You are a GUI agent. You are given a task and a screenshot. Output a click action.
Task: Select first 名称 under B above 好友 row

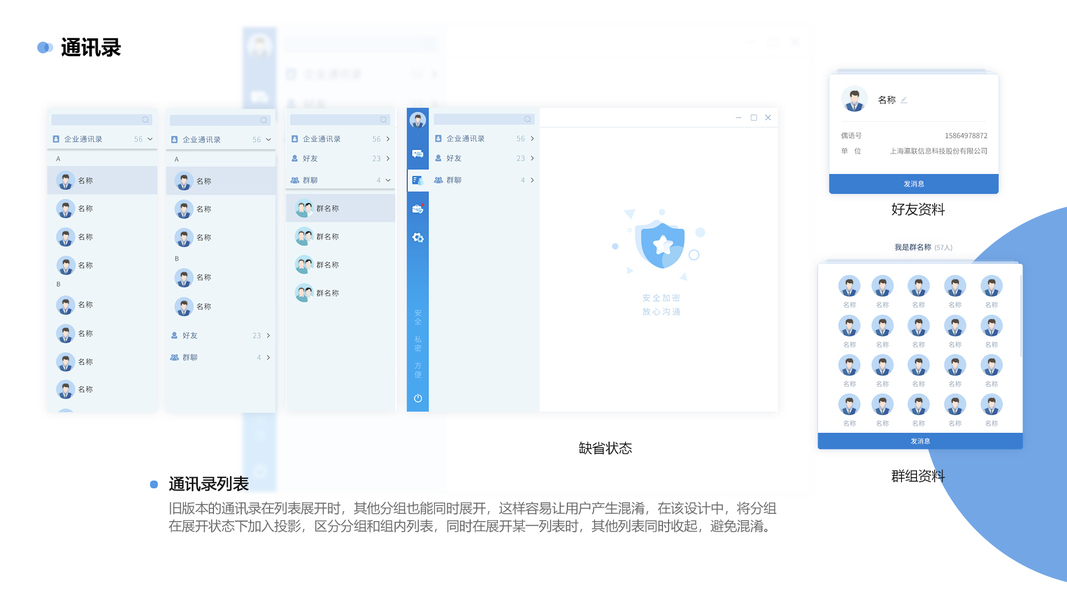tap(220, 278)
